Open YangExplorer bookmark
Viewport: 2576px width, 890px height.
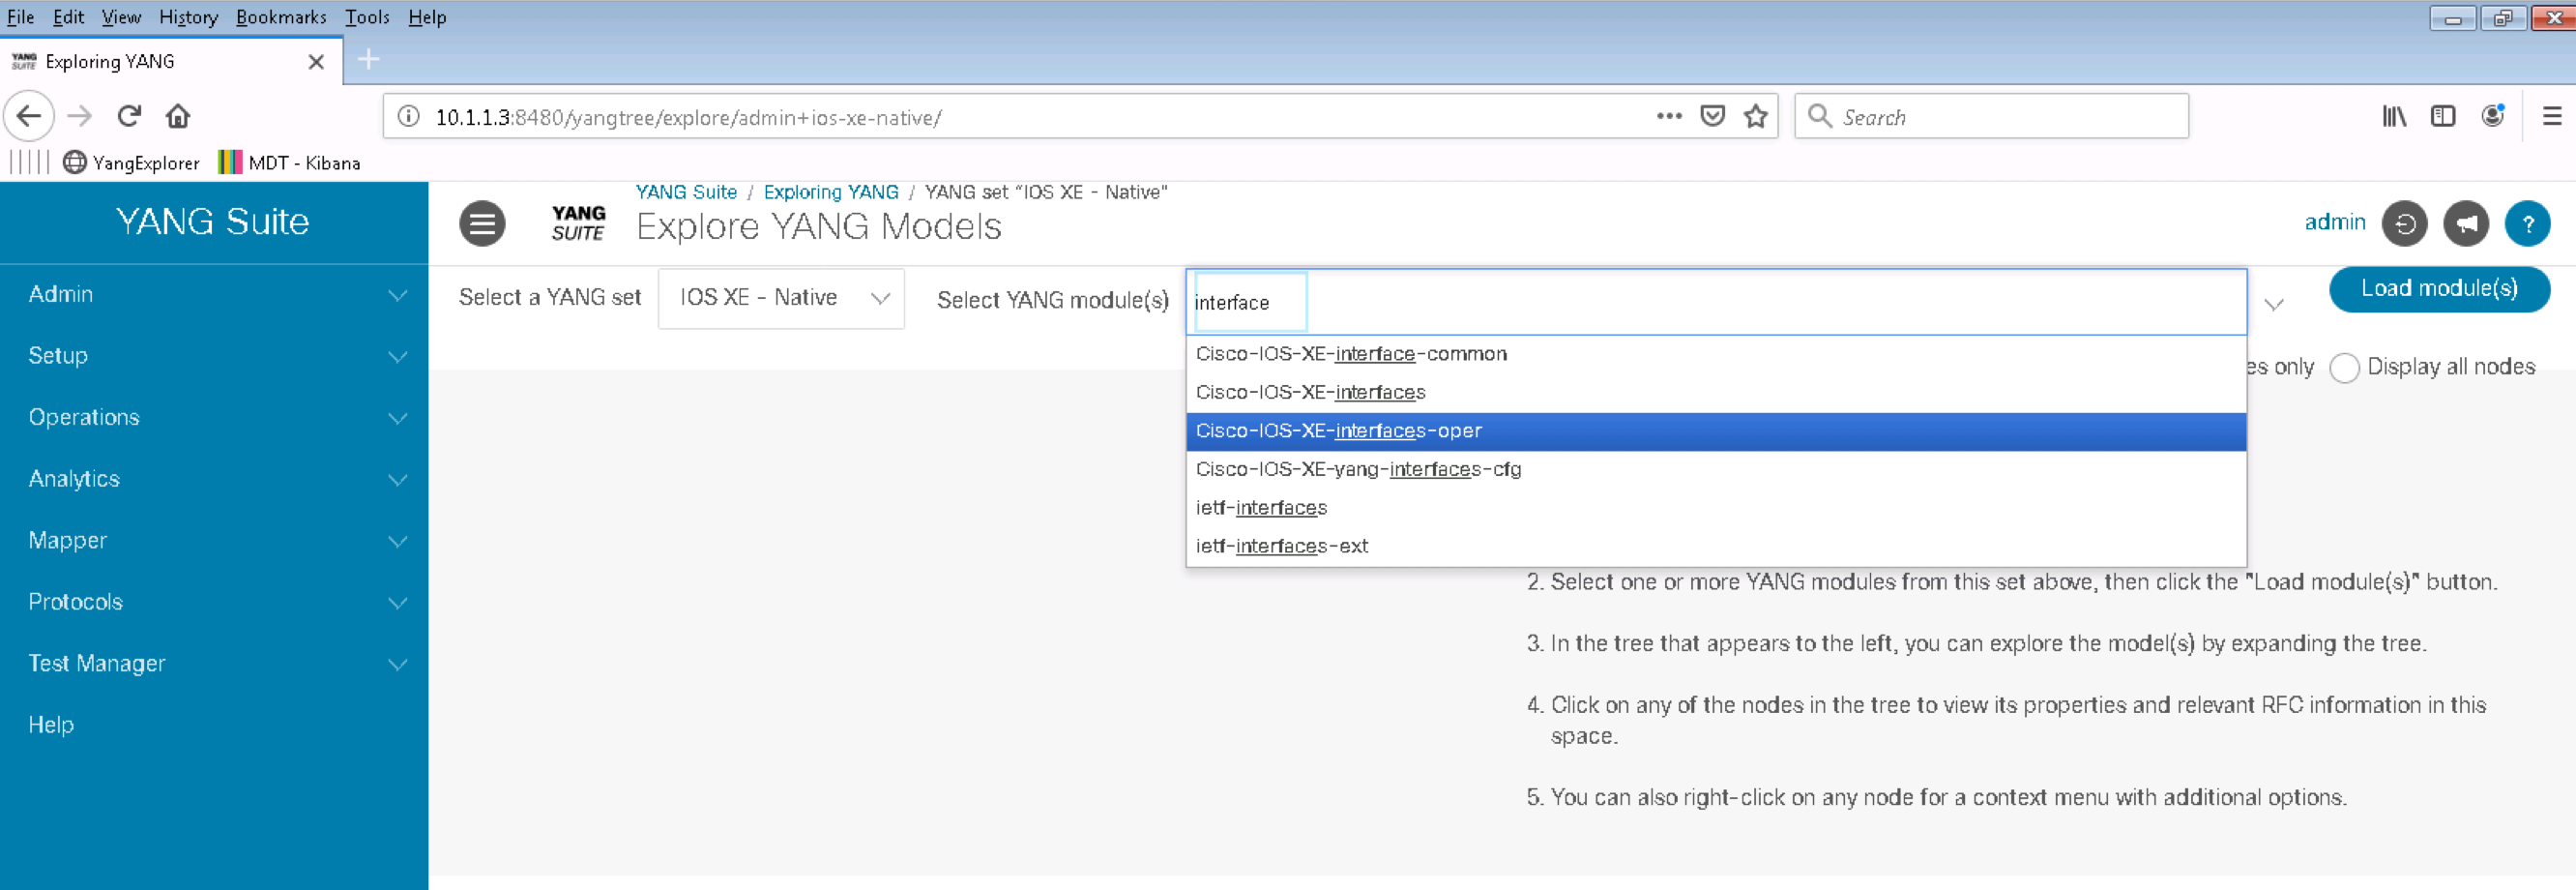(x=131, y=163)
